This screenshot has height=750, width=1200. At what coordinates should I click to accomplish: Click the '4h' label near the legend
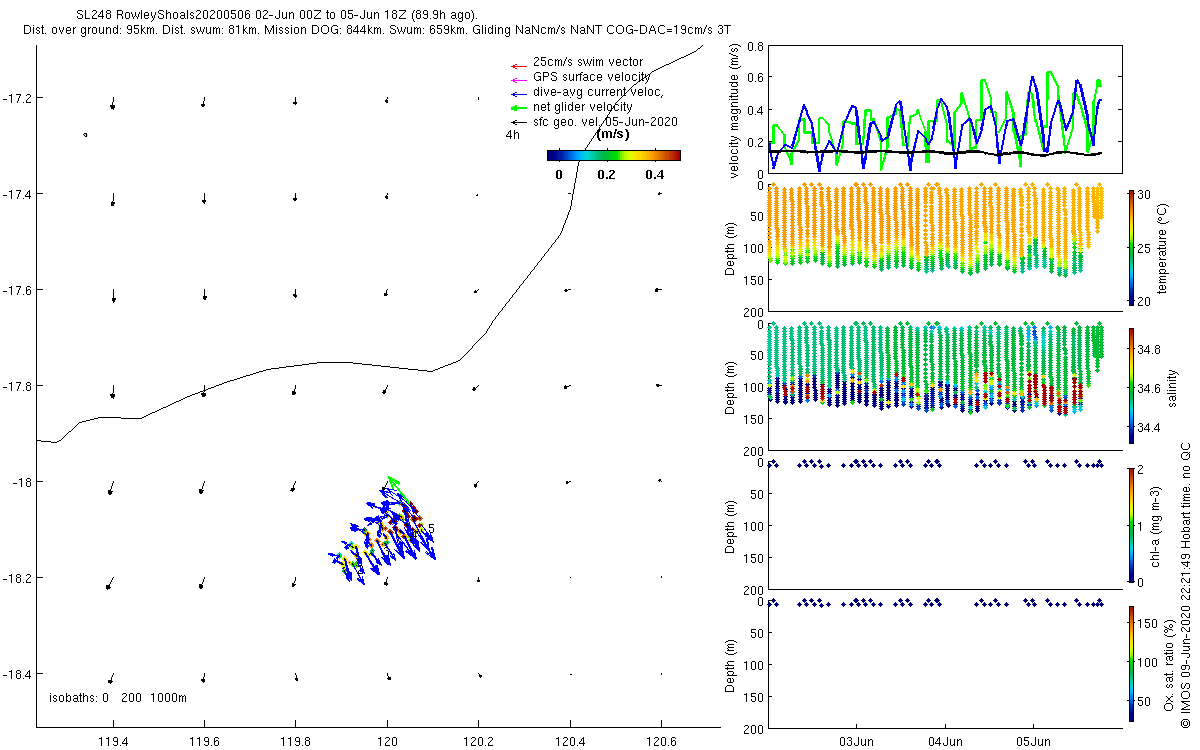513,134
